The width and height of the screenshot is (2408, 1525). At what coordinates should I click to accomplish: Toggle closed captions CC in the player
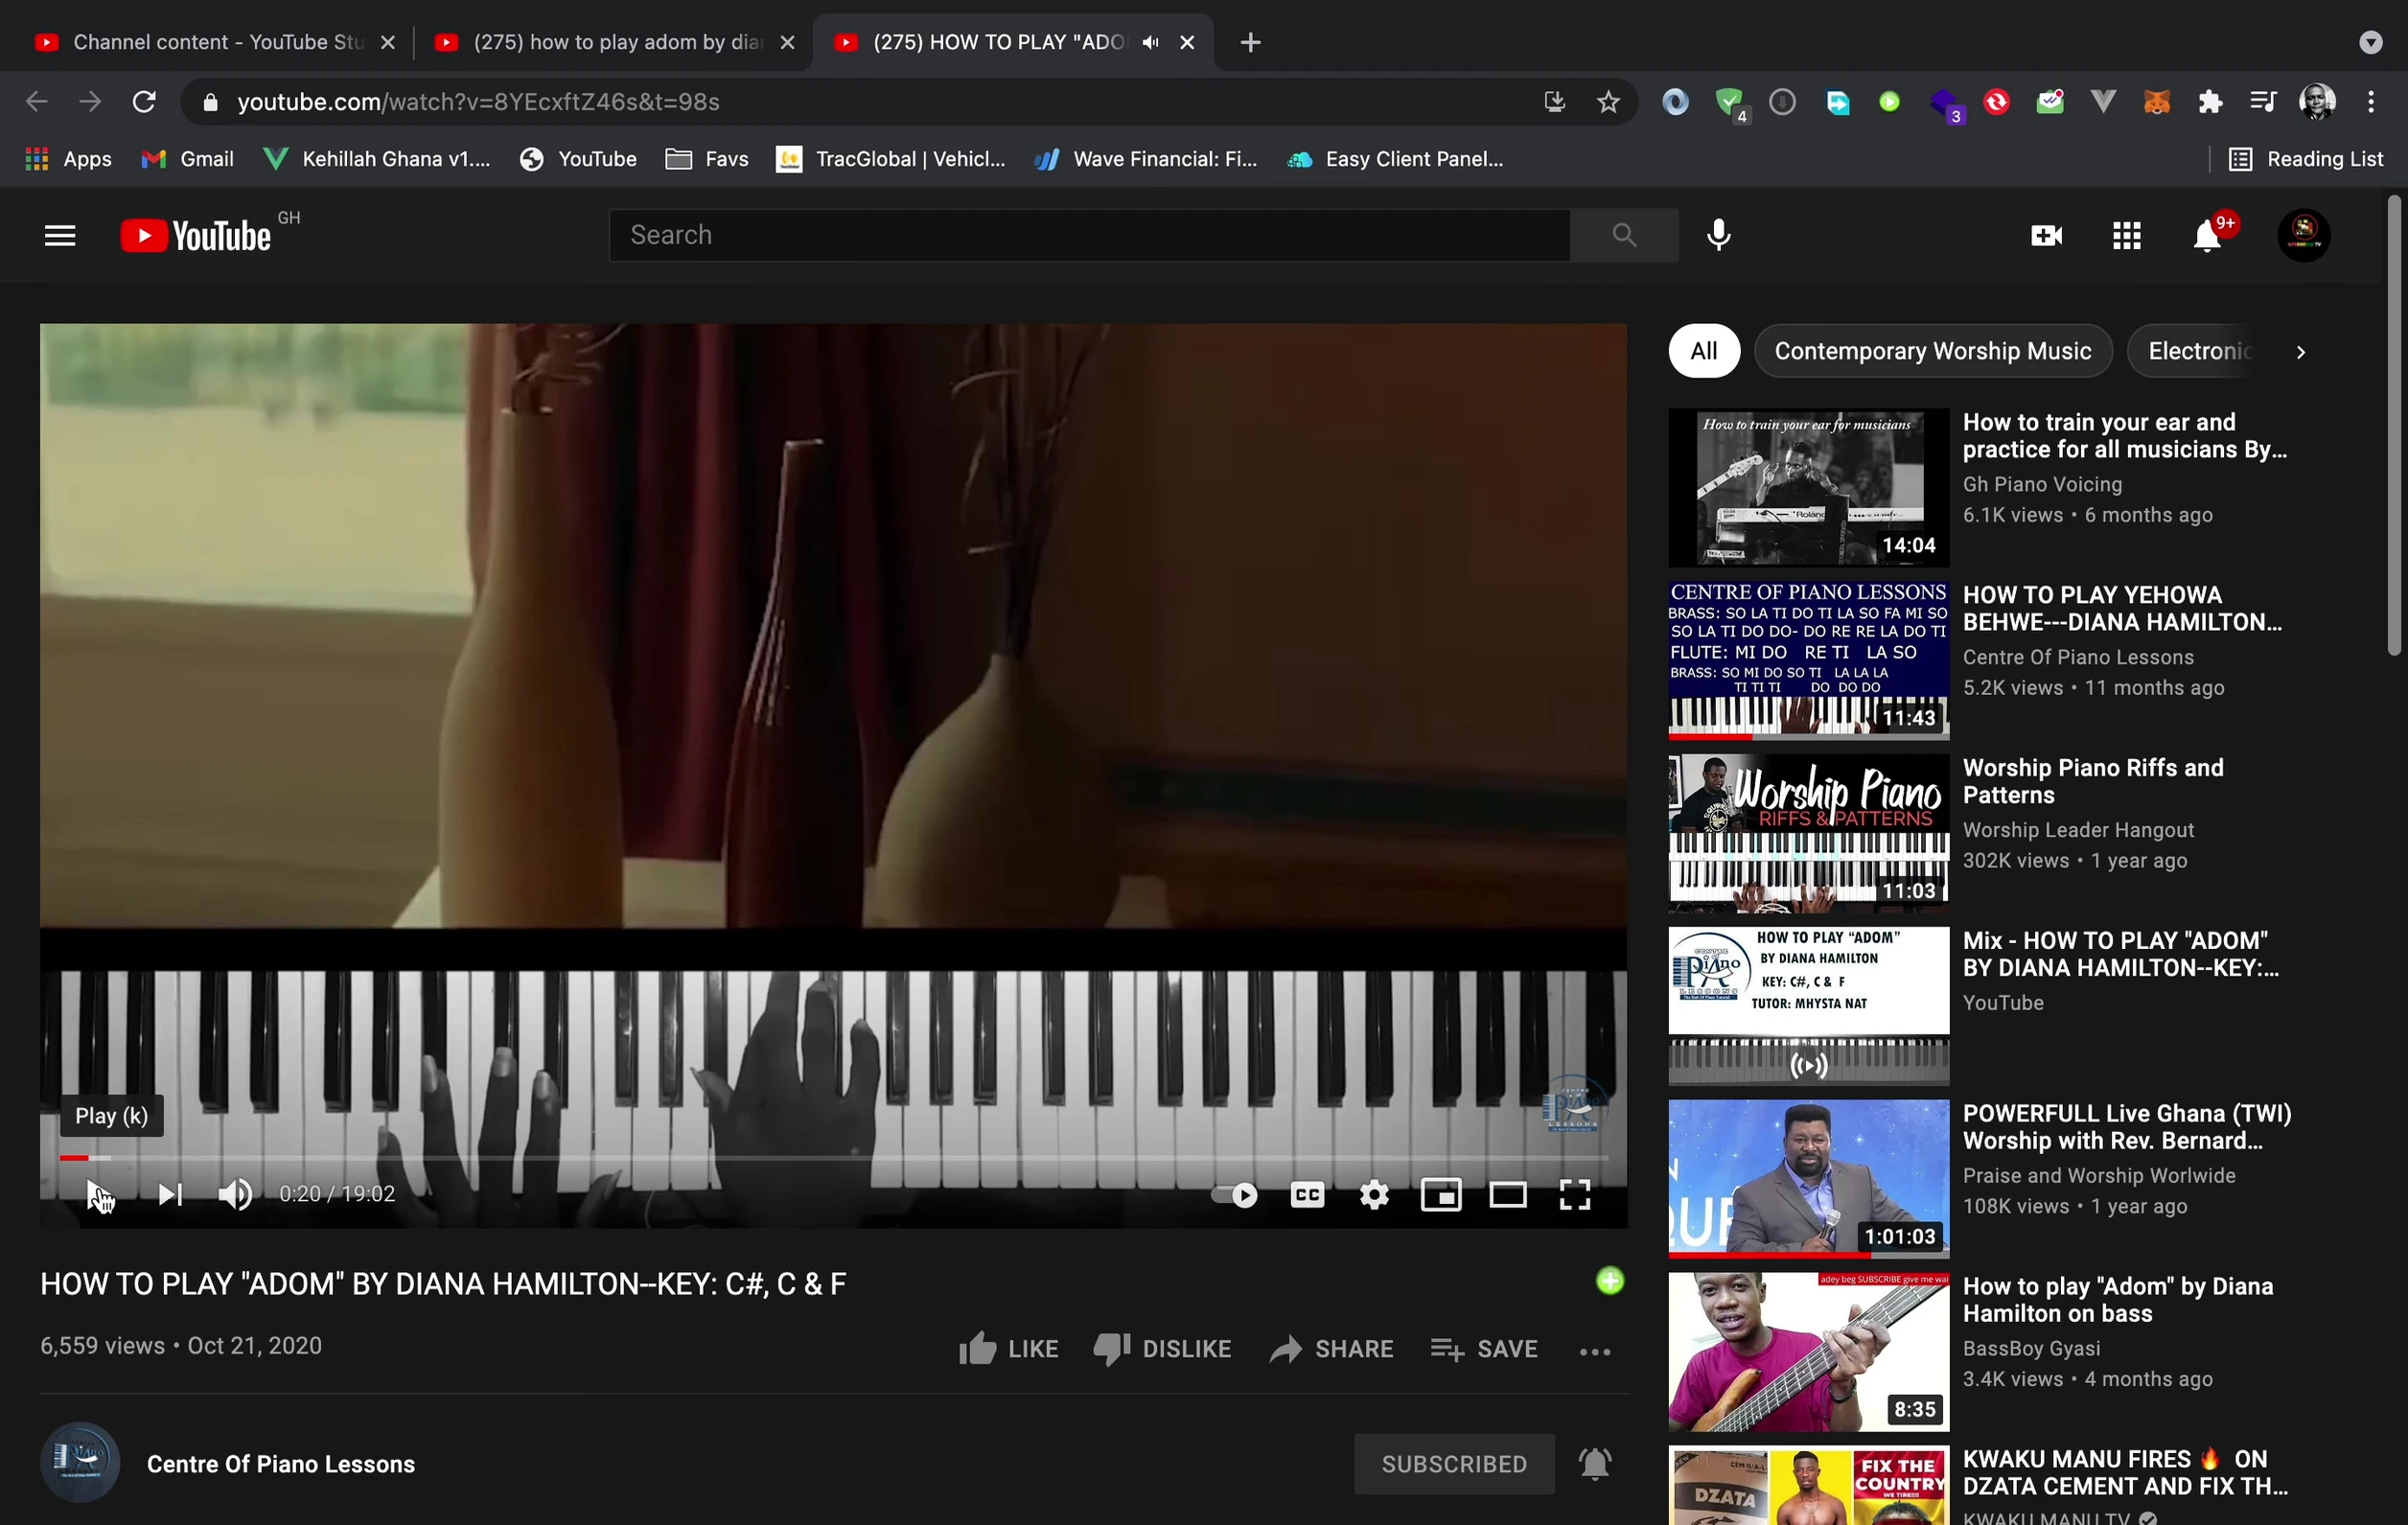[x=1307, y=1195]
